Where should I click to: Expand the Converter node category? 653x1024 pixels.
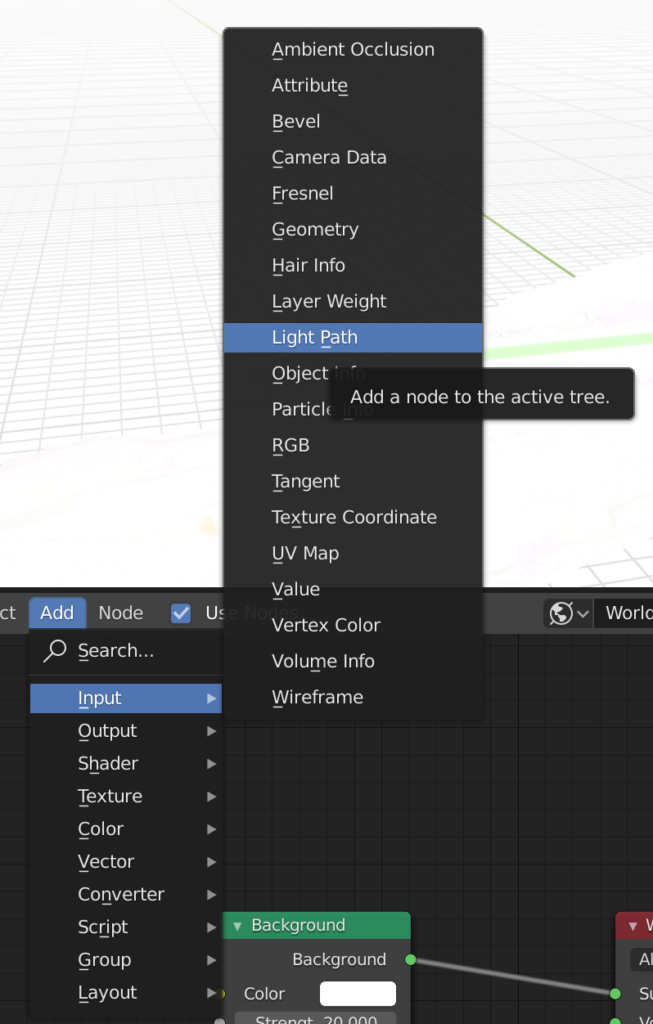pyautogui.click(x=126, y=894)
